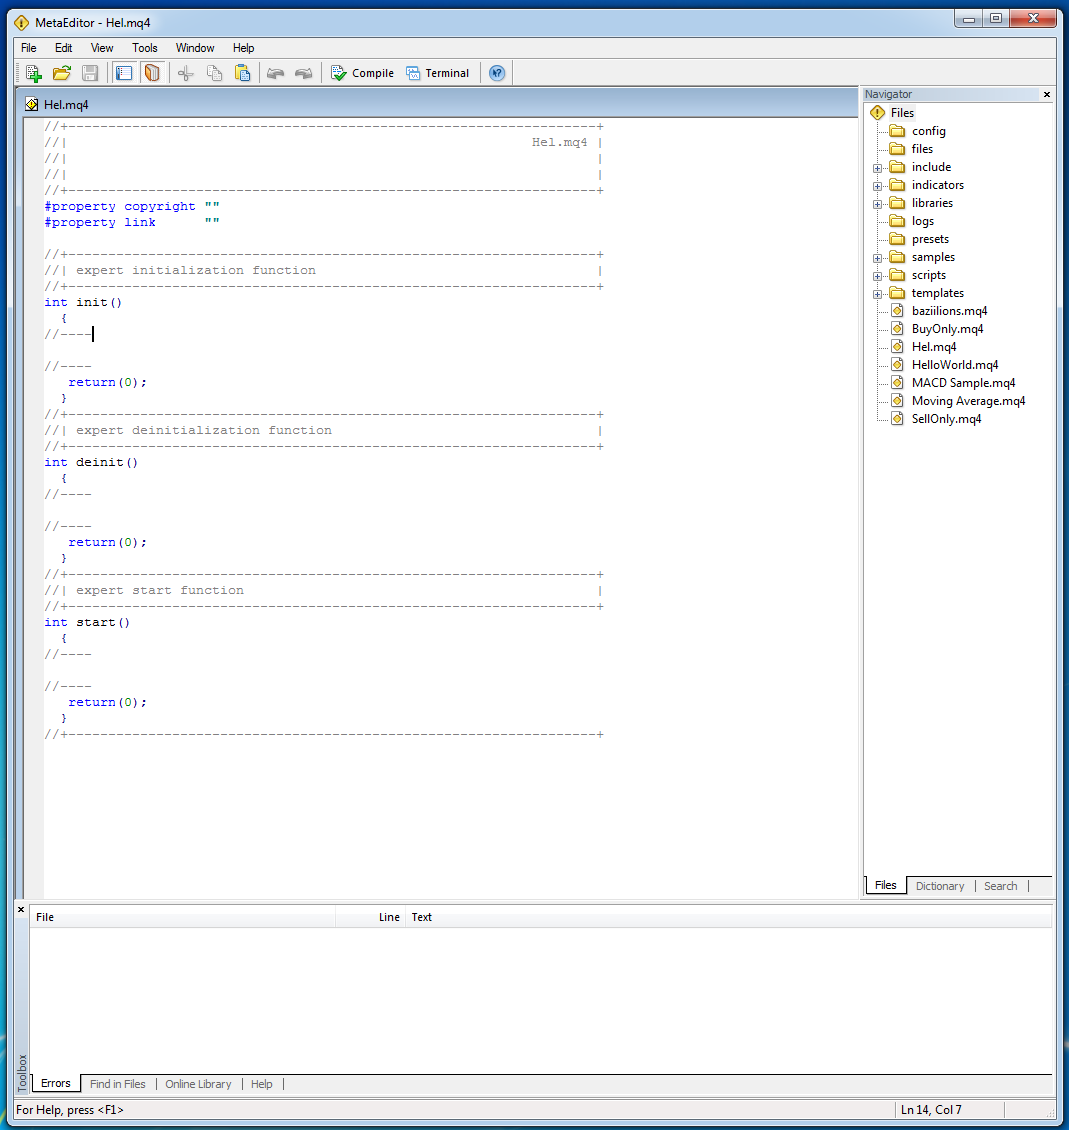The image size is (1069, 1130).
Task: Select MACD Sample.mq4 in the file list
Action: pos(963,383)
